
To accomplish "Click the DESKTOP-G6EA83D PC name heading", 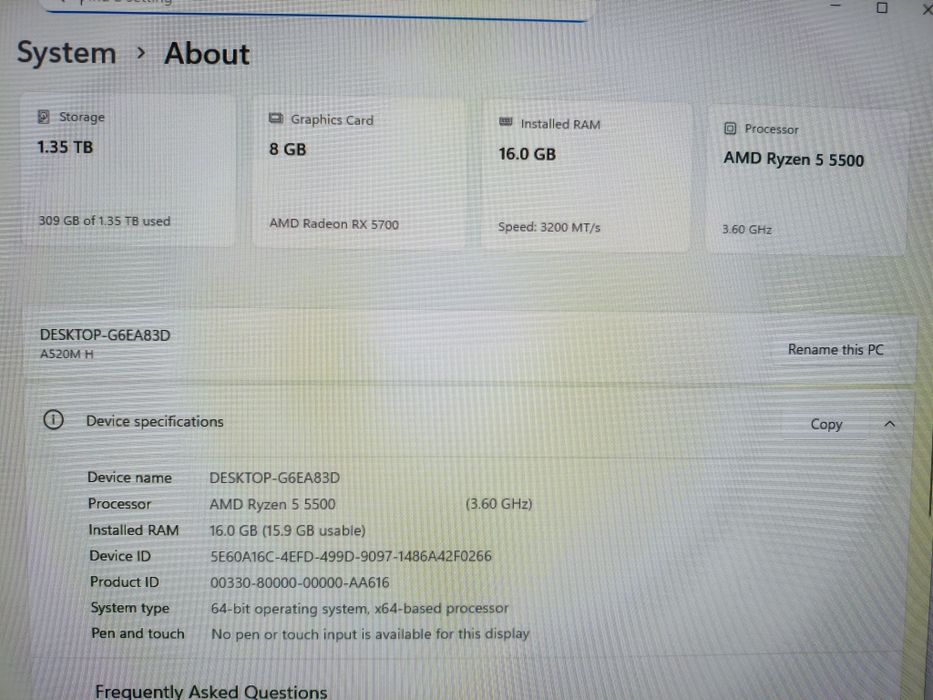I will pyautogui.click(x=105, y=335).
